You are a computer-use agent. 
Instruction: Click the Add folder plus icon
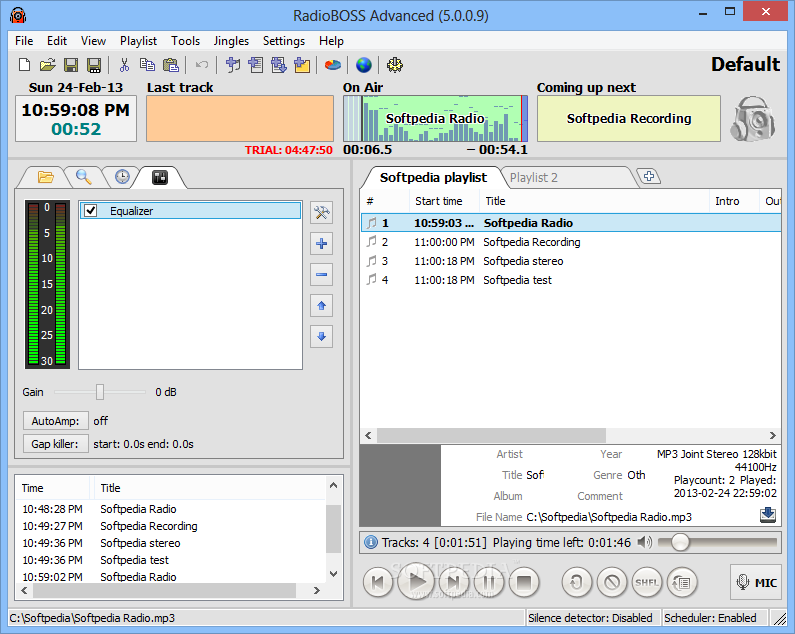[x=302, y=65]
